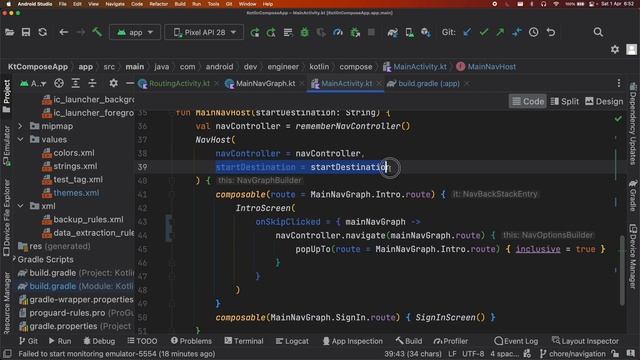The width and height of the screenshot is (640, 360).
Task: Select opened file target icon in project panel
Action: pos(59,83)
